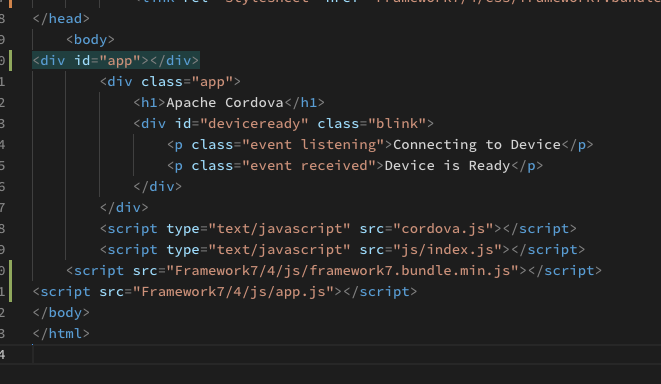
Task: Click the h1 Apache Cordova heading line
Action: click(229, 102)
